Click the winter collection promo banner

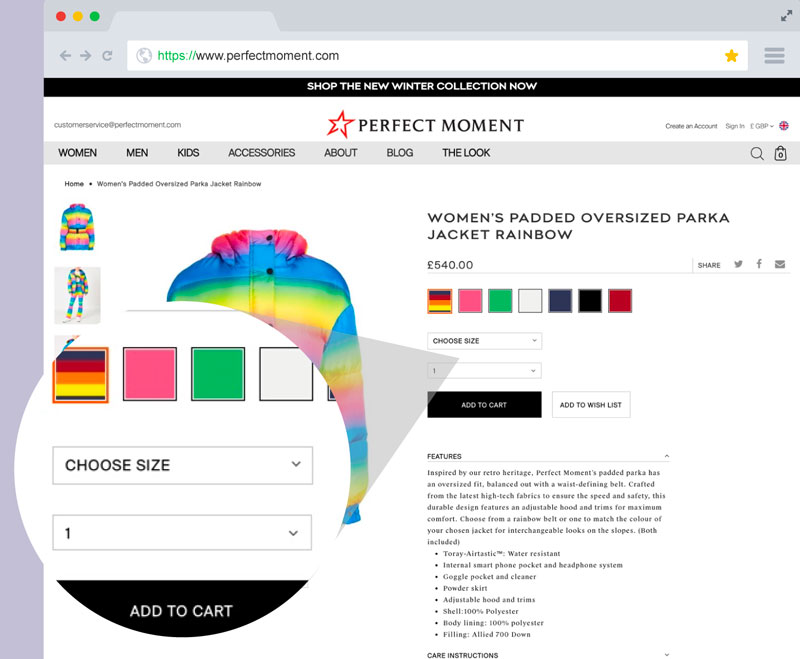pyautogui.click(x=422, y=87)
